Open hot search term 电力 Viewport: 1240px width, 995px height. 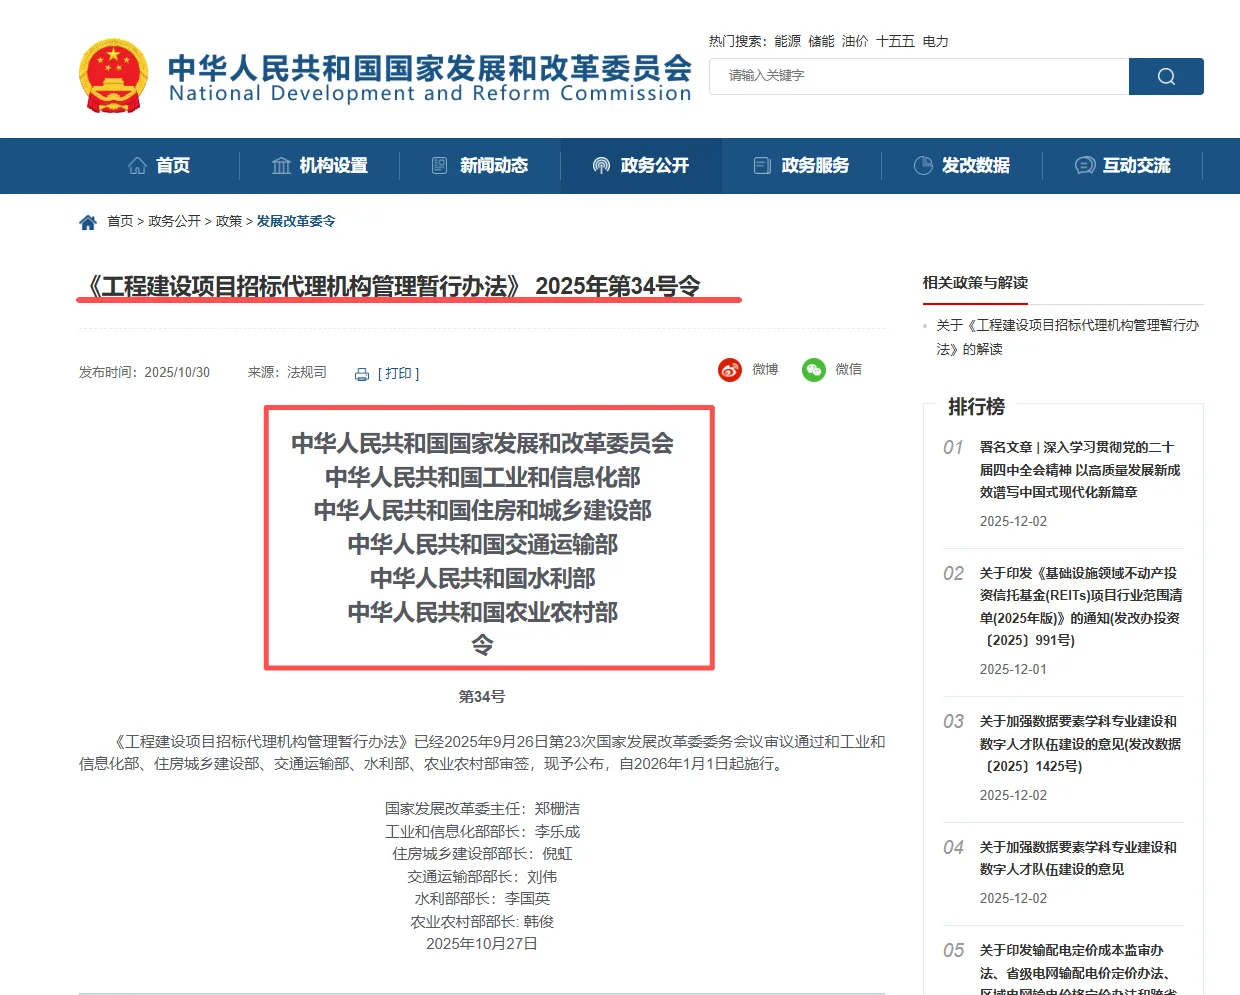934,41
